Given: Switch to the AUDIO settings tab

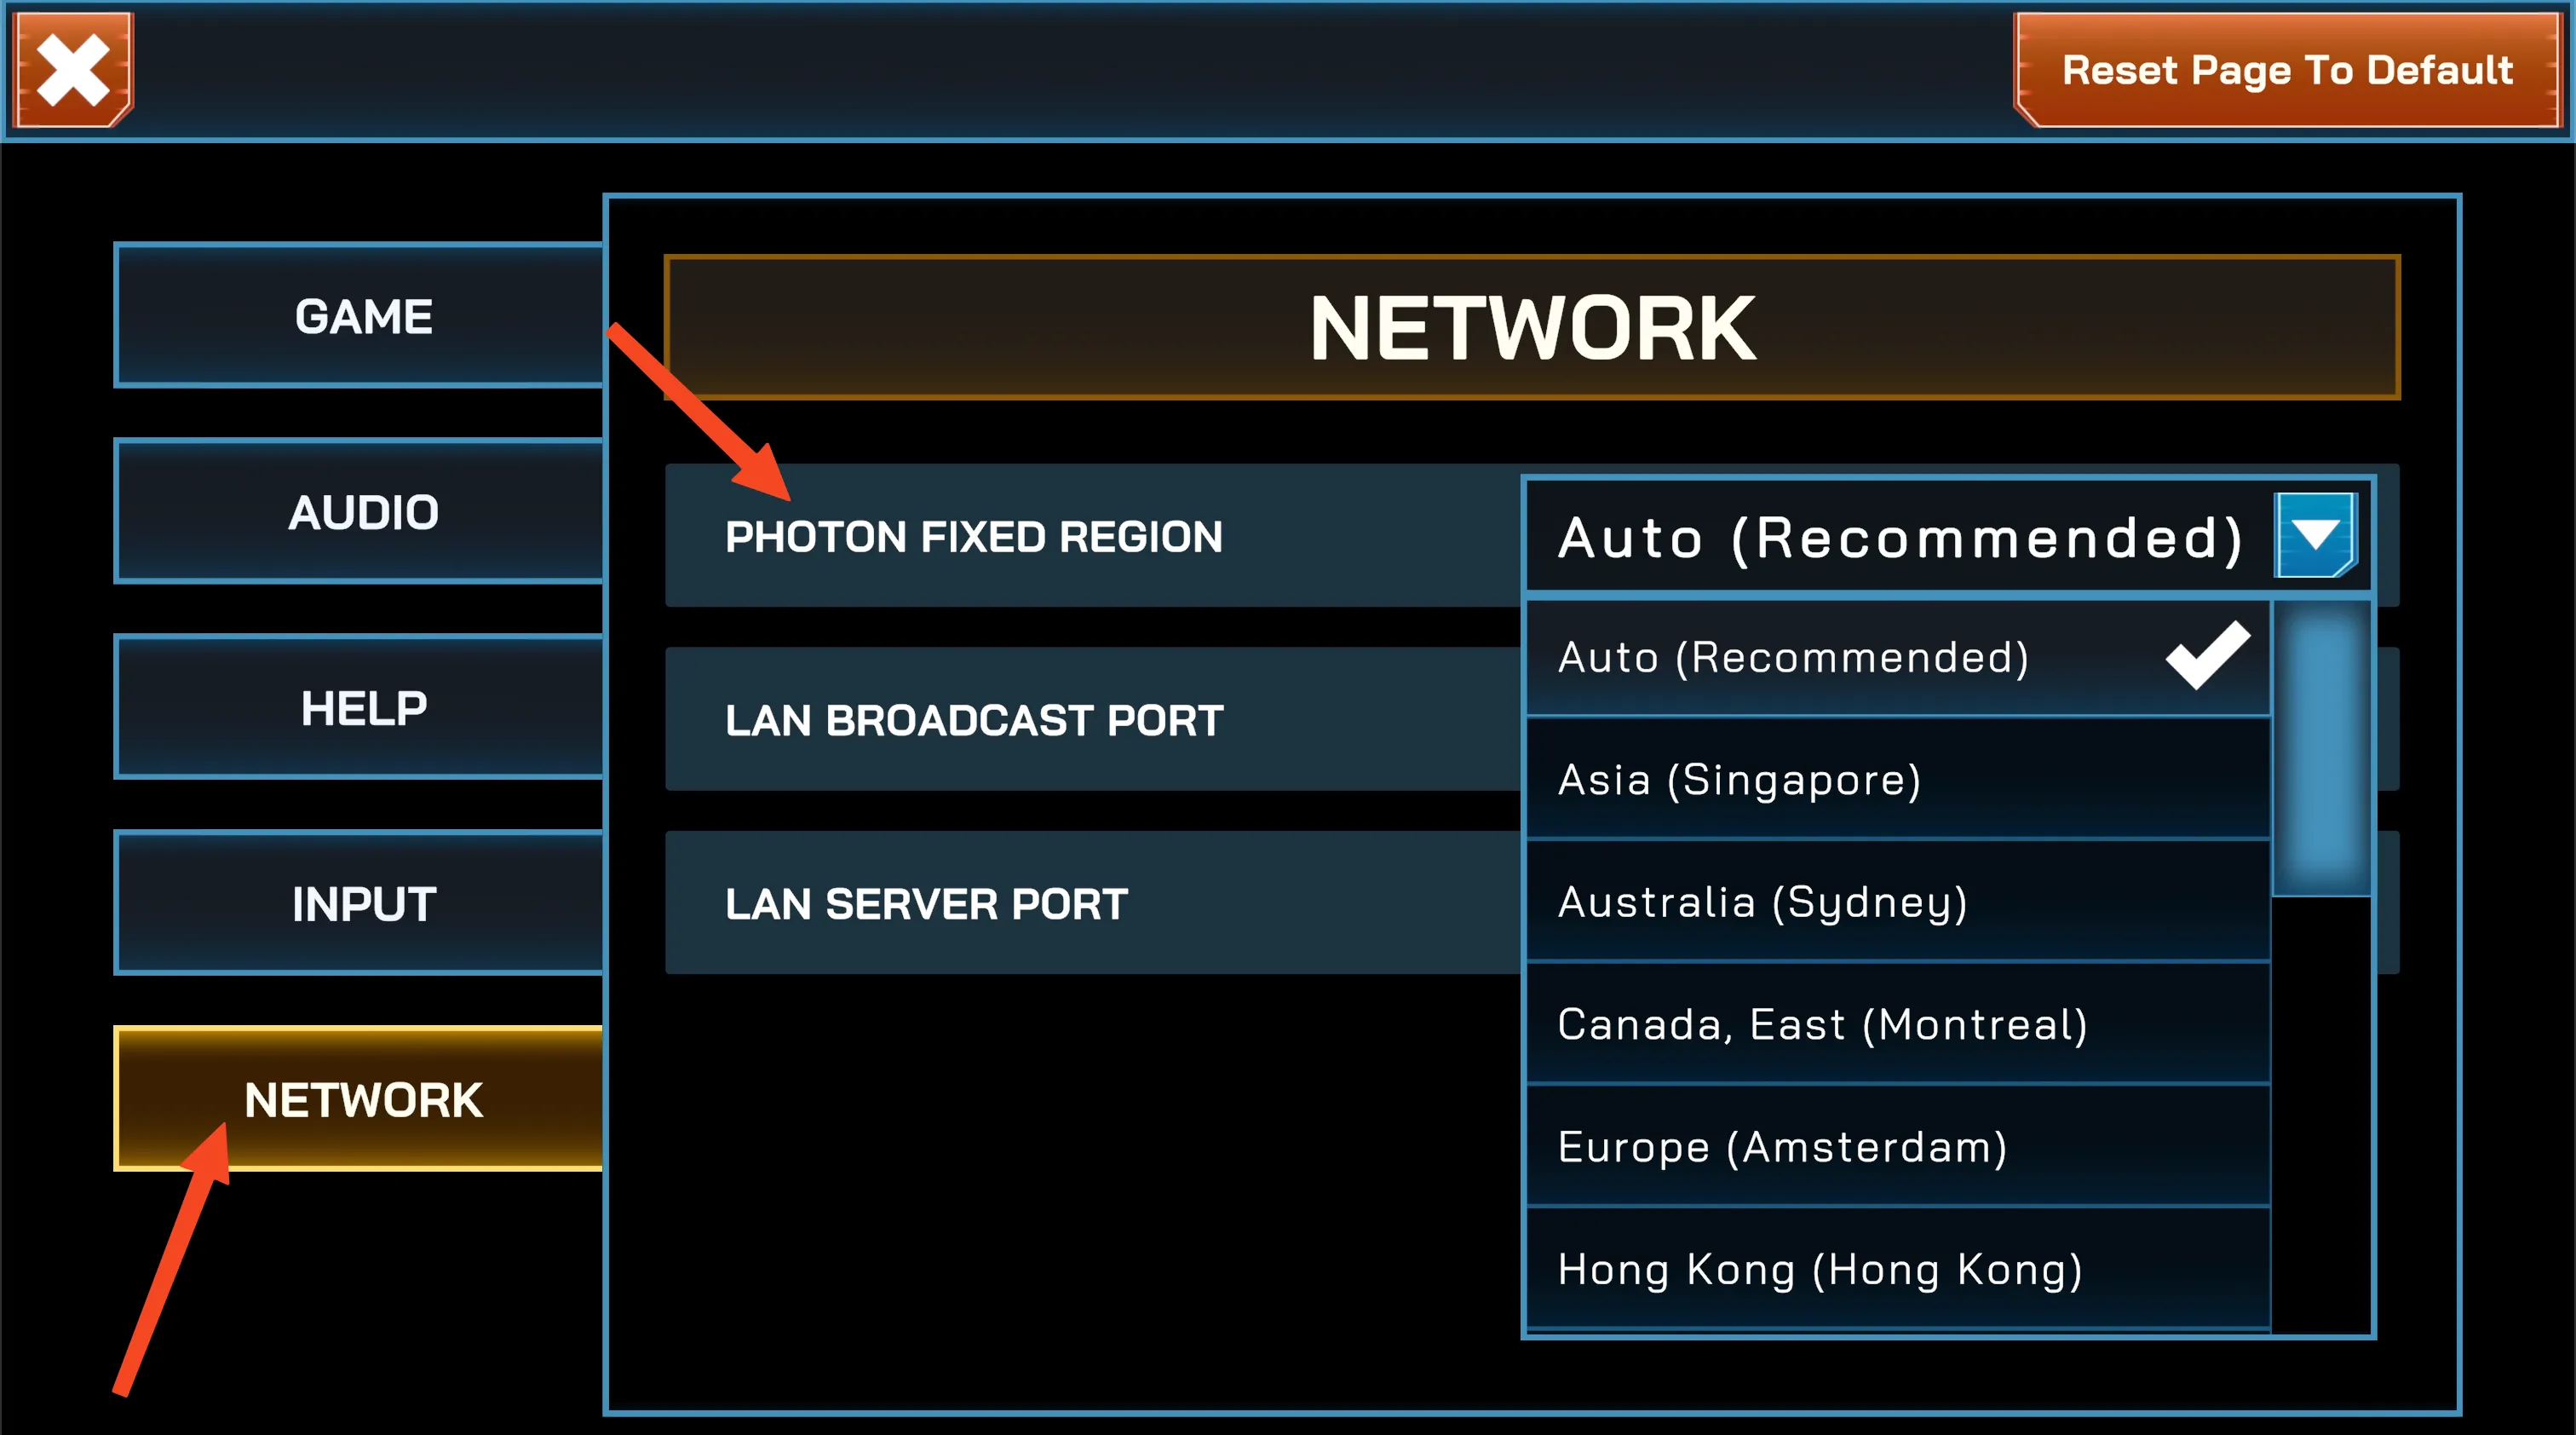Looking at the screenshot, I should (x=361, y=512).
